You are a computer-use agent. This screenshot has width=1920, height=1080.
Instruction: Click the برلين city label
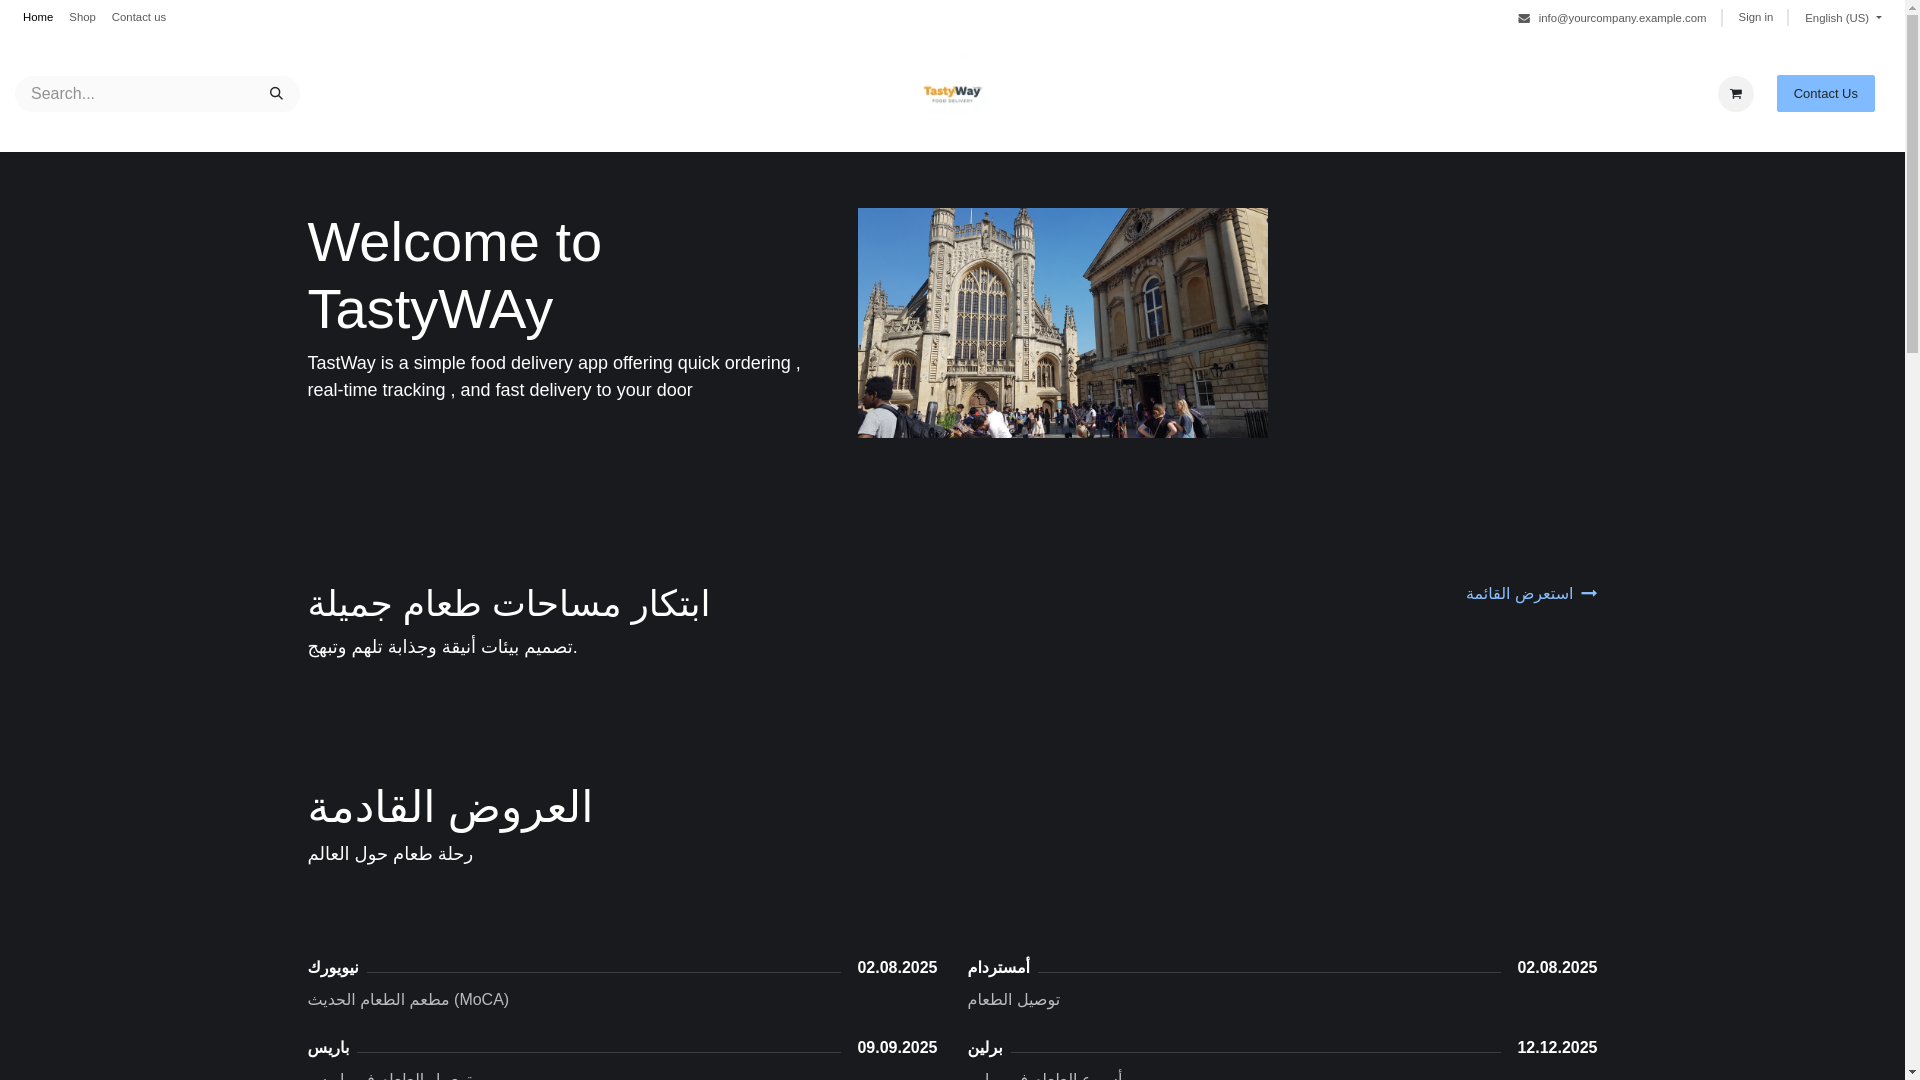pos(985,1048)
